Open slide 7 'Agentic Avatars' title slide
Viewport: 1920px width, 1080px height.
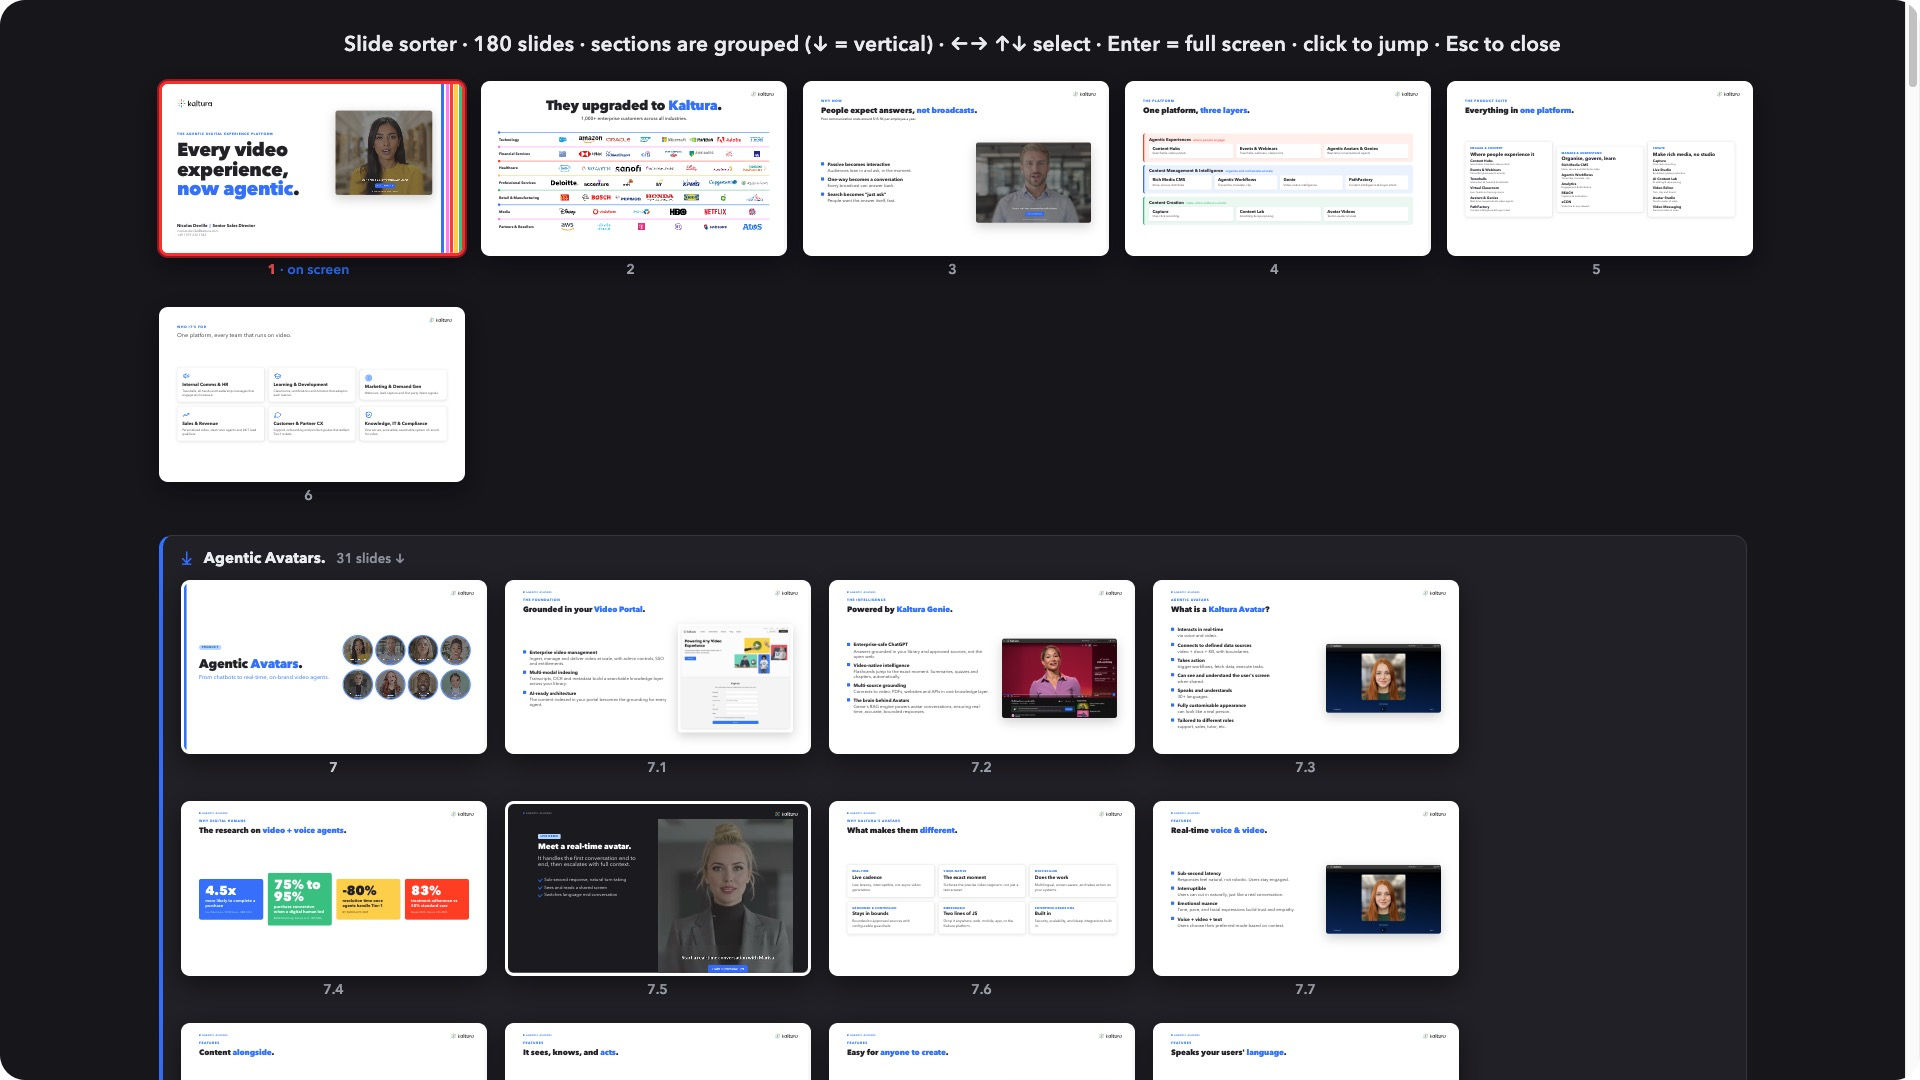(334, 667)
